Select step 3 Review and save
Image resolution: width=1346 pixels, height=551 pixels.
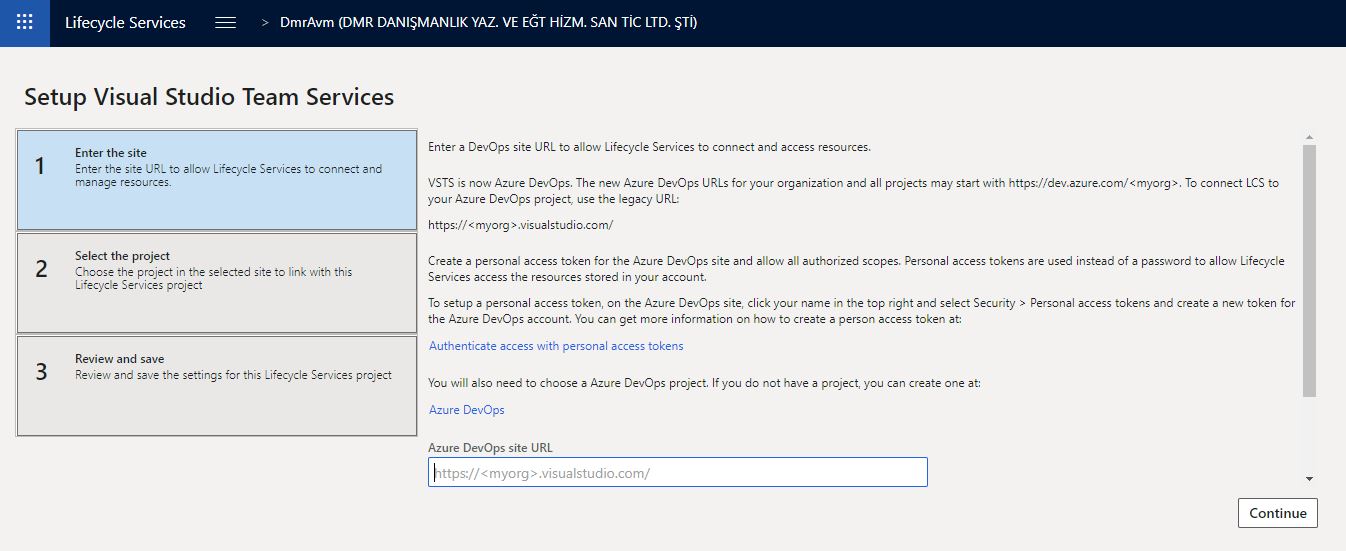[x=217, y=386]
